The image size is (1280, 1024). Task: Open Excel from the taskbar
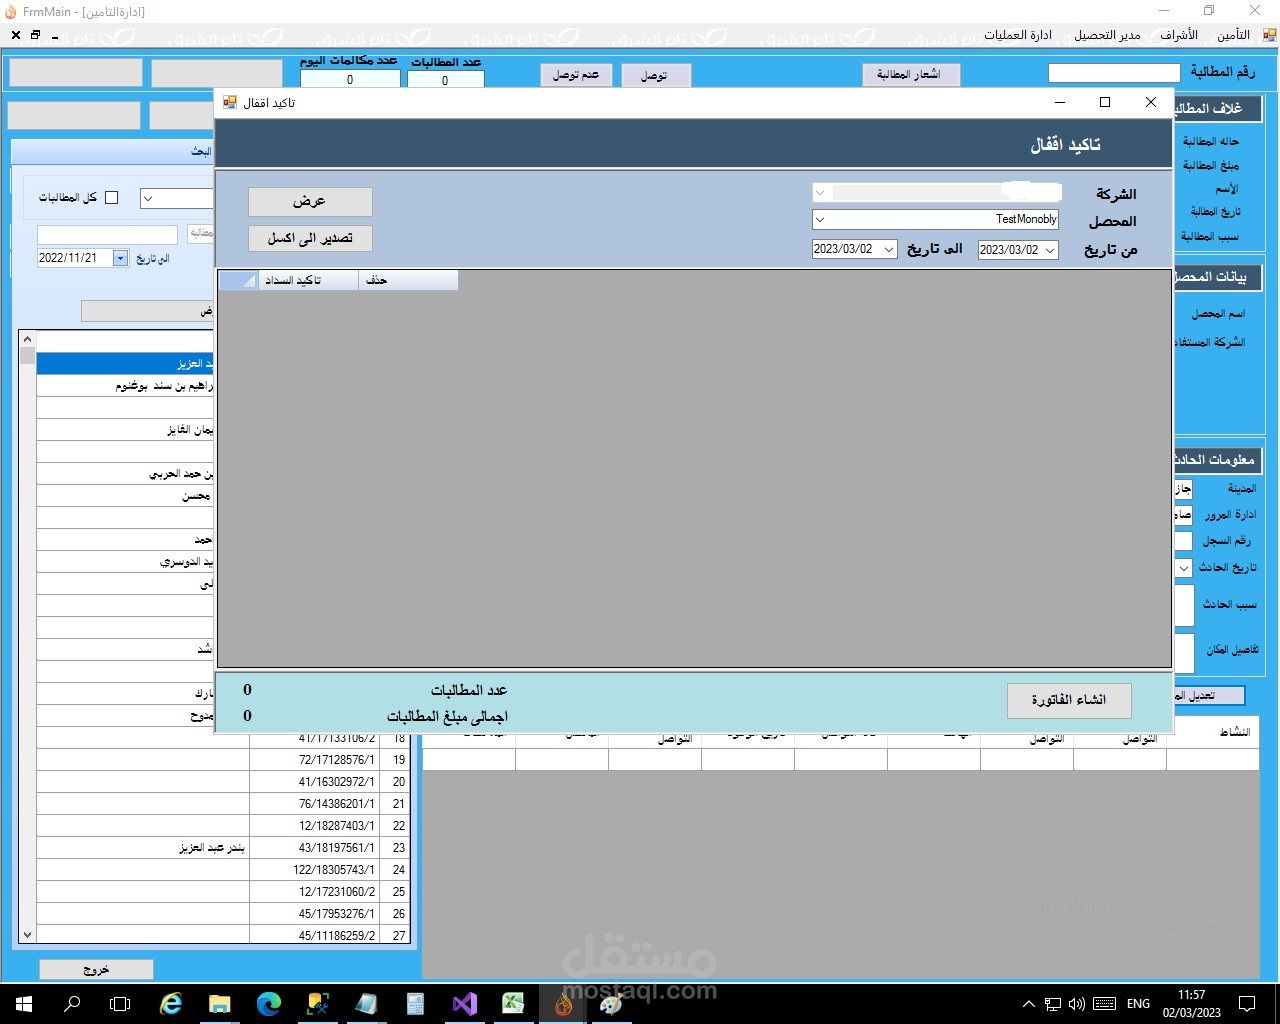pyautogui.click(x=514, y=1004)
